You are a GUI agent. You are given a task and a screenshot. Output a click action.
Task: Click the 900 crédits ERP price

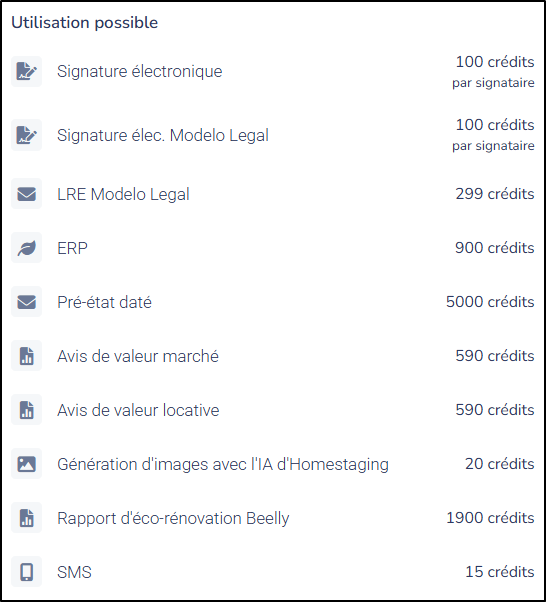495,248
